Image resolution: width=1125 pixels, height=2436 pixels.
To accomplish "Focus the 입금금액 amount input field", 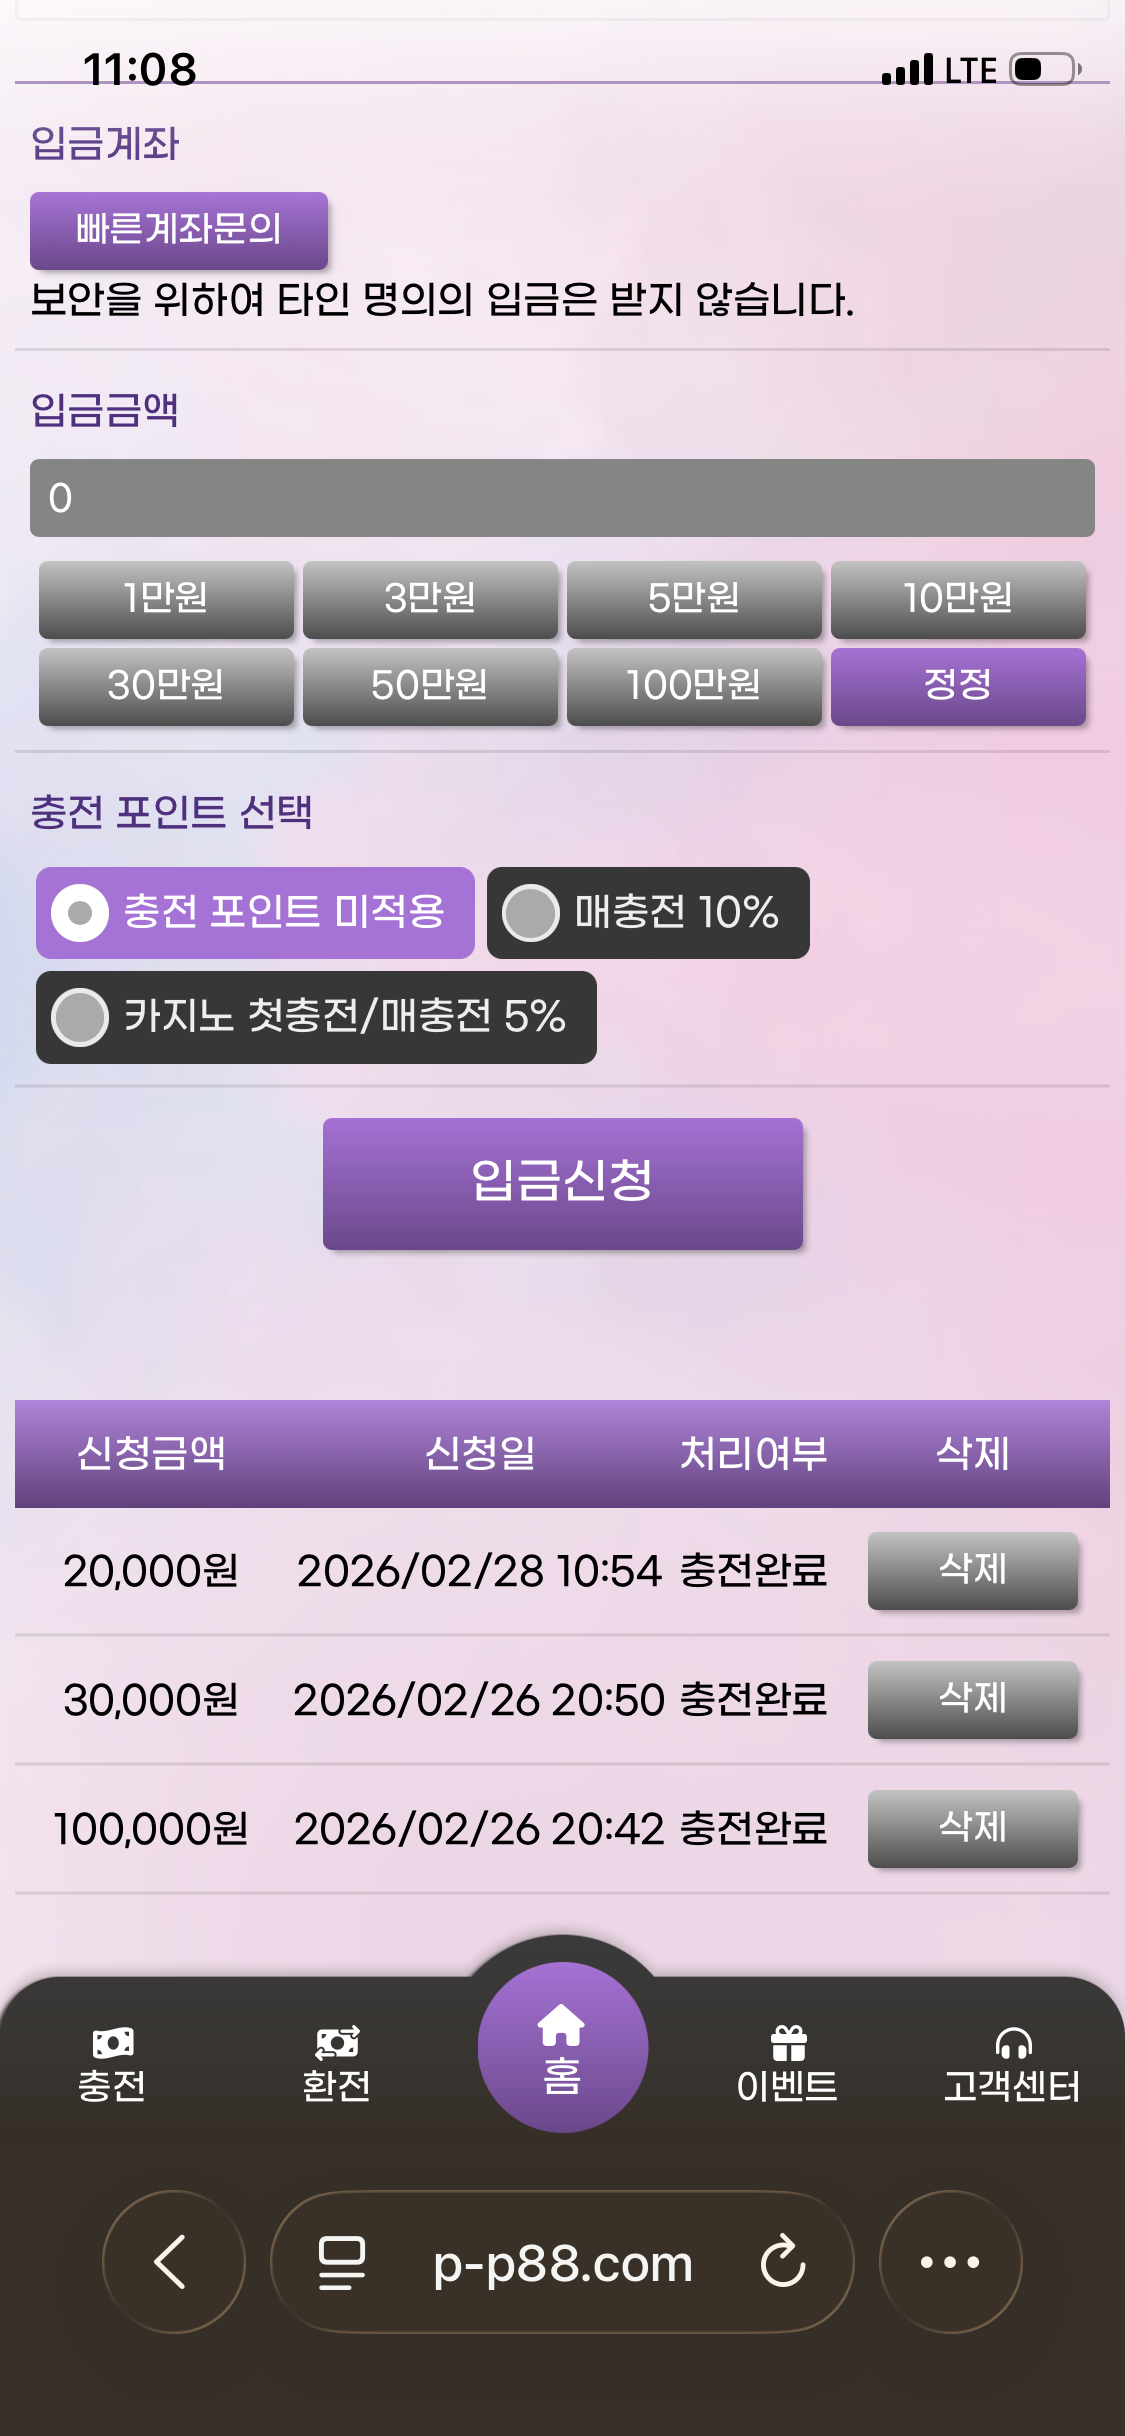I will click(562, 498).
